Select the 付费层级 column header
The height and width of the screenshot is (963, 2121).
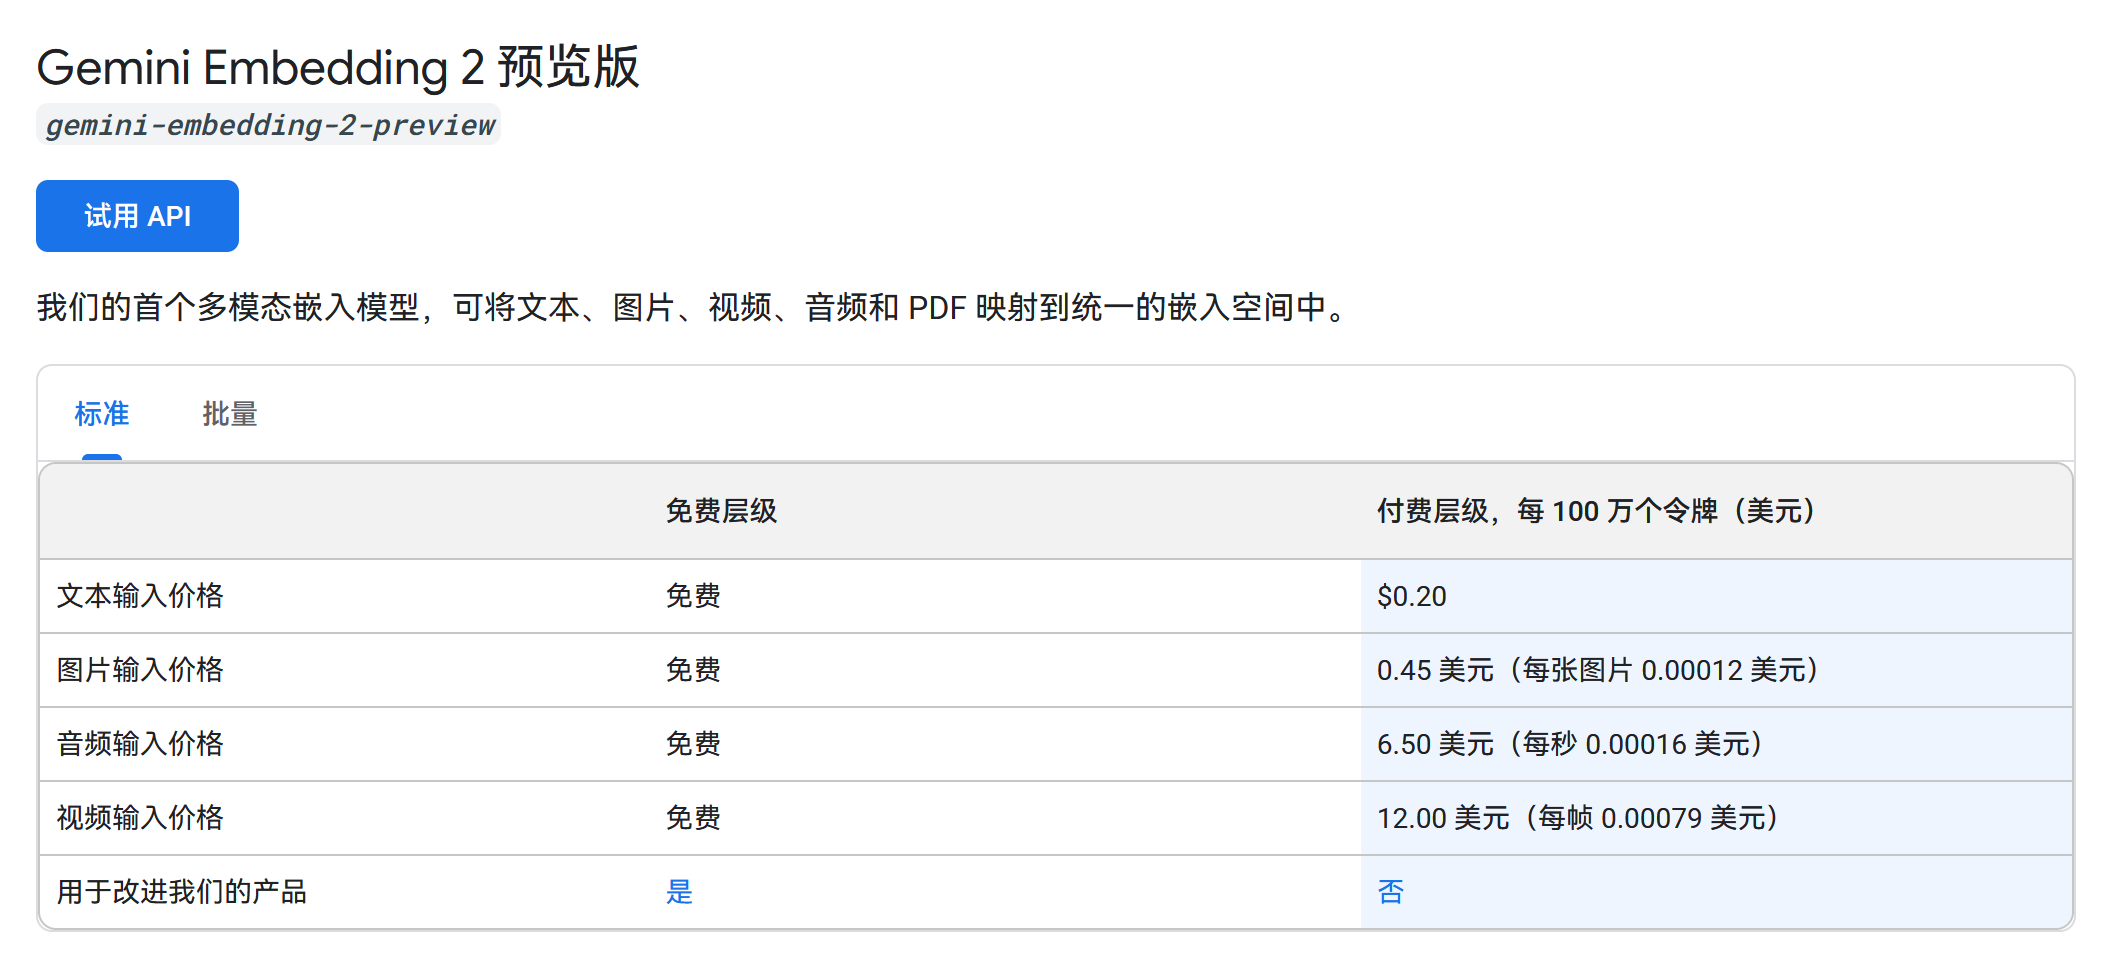1595,511
